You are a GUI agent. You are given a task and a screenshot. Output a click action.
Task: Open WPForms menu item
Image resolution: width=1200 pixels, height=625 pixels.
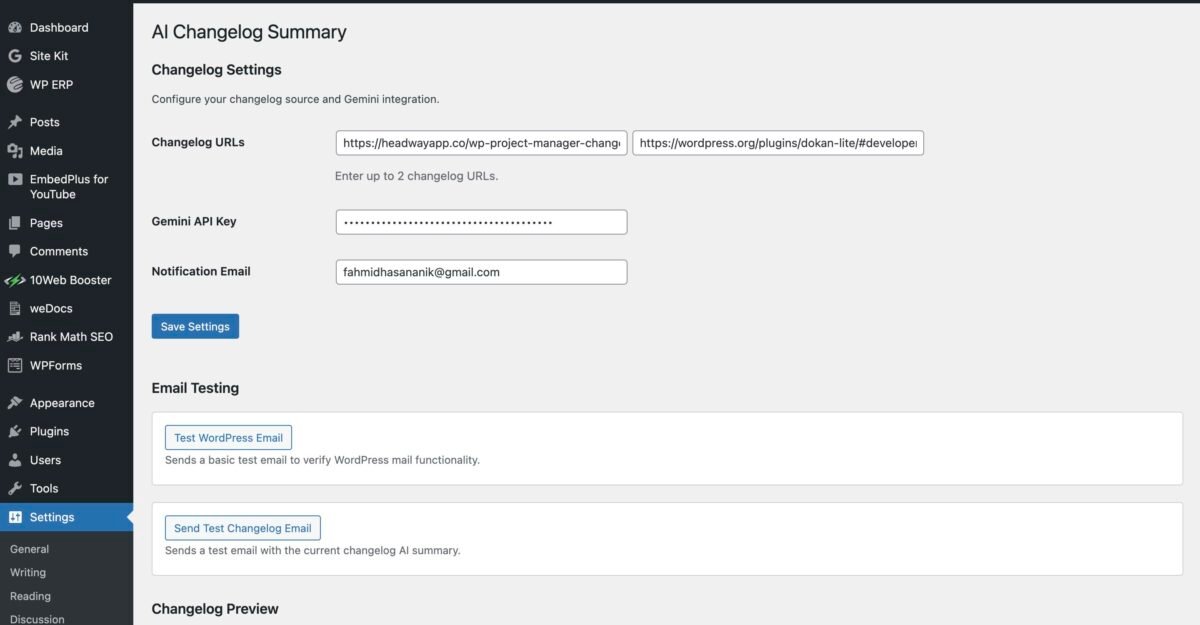tap(66, 365)
